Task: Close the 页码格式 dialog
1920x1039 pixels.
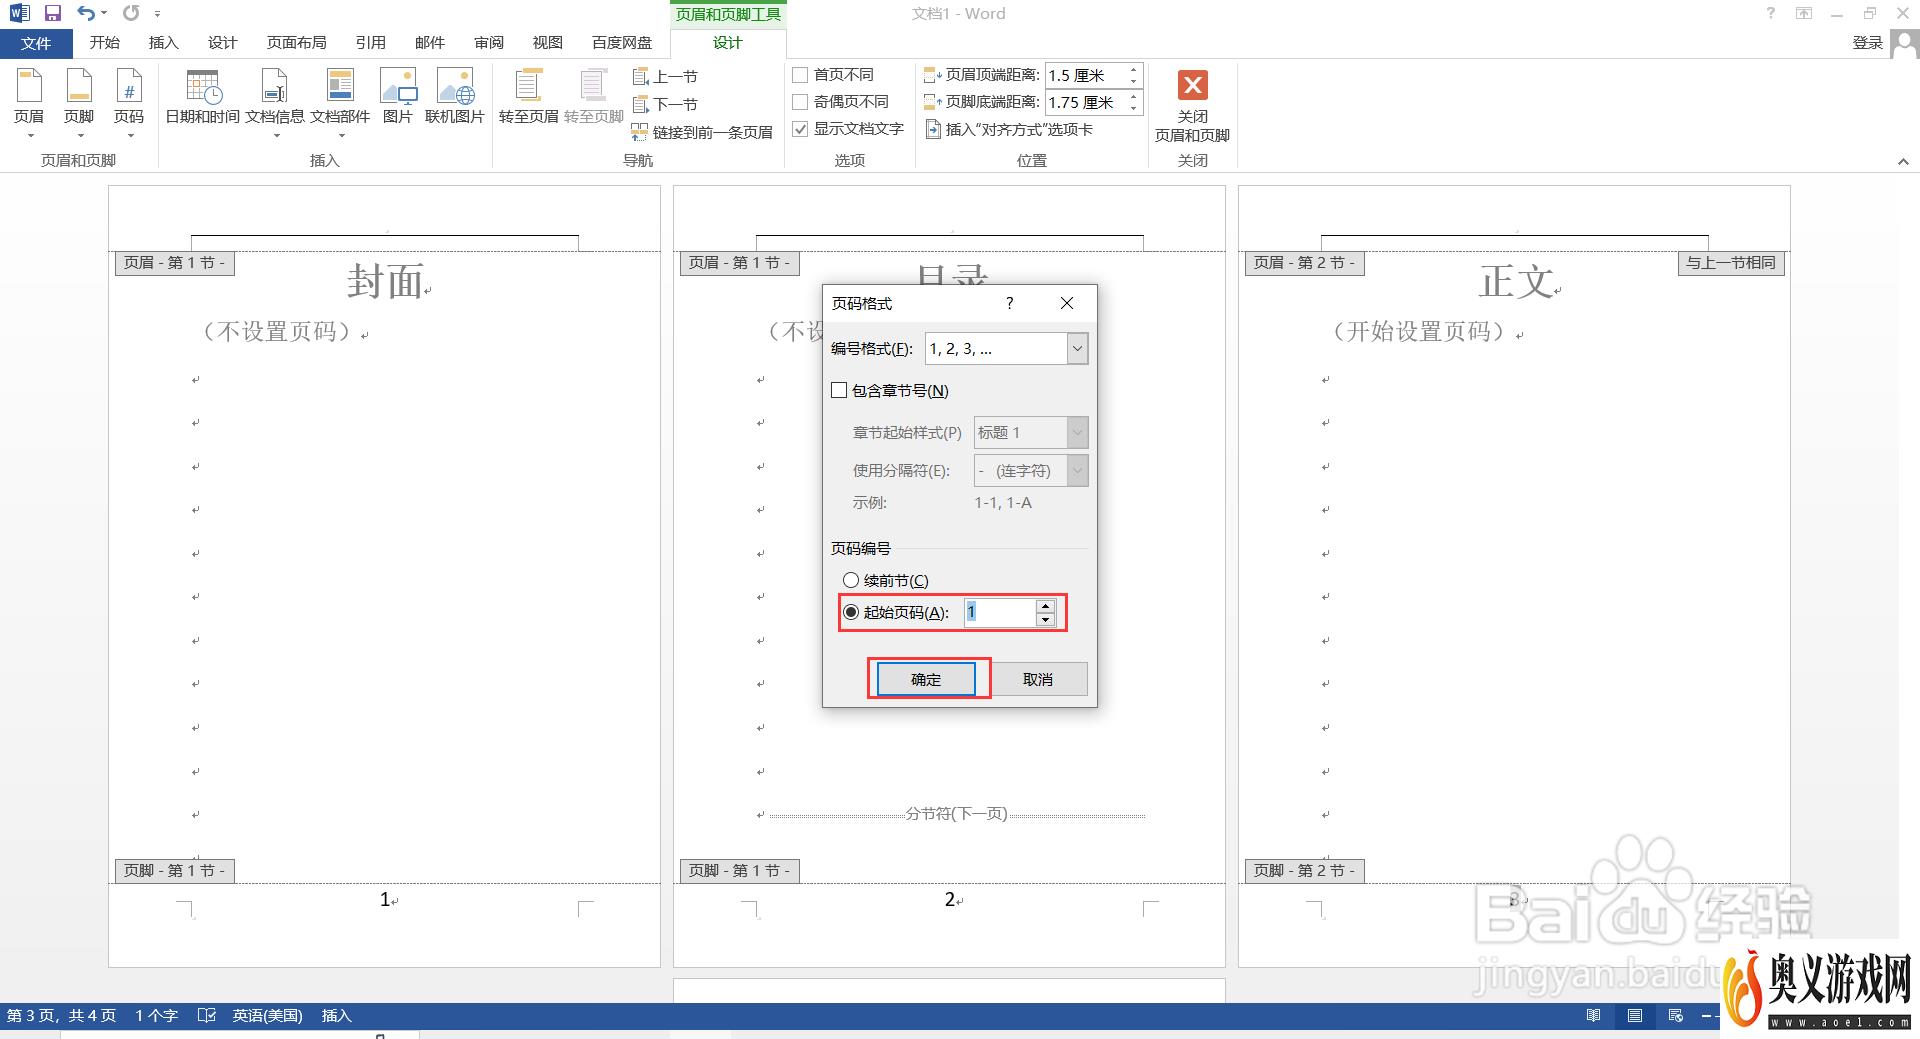Action: 1067,303
